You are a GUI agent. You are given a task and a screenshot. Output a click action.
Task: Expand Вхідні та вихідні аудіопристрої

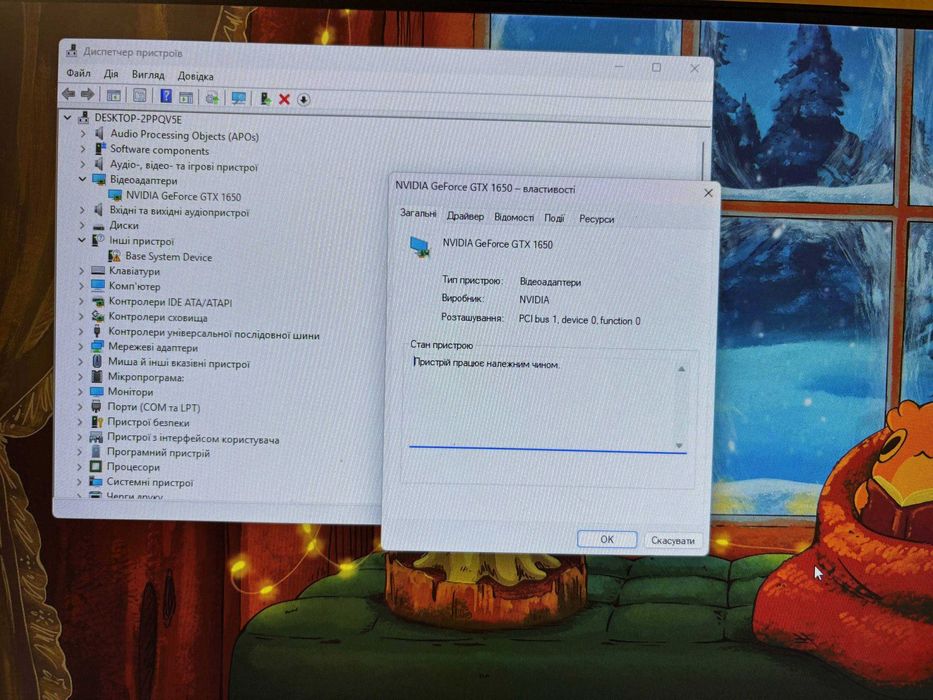pyautogui.click(x=82, y=210)
